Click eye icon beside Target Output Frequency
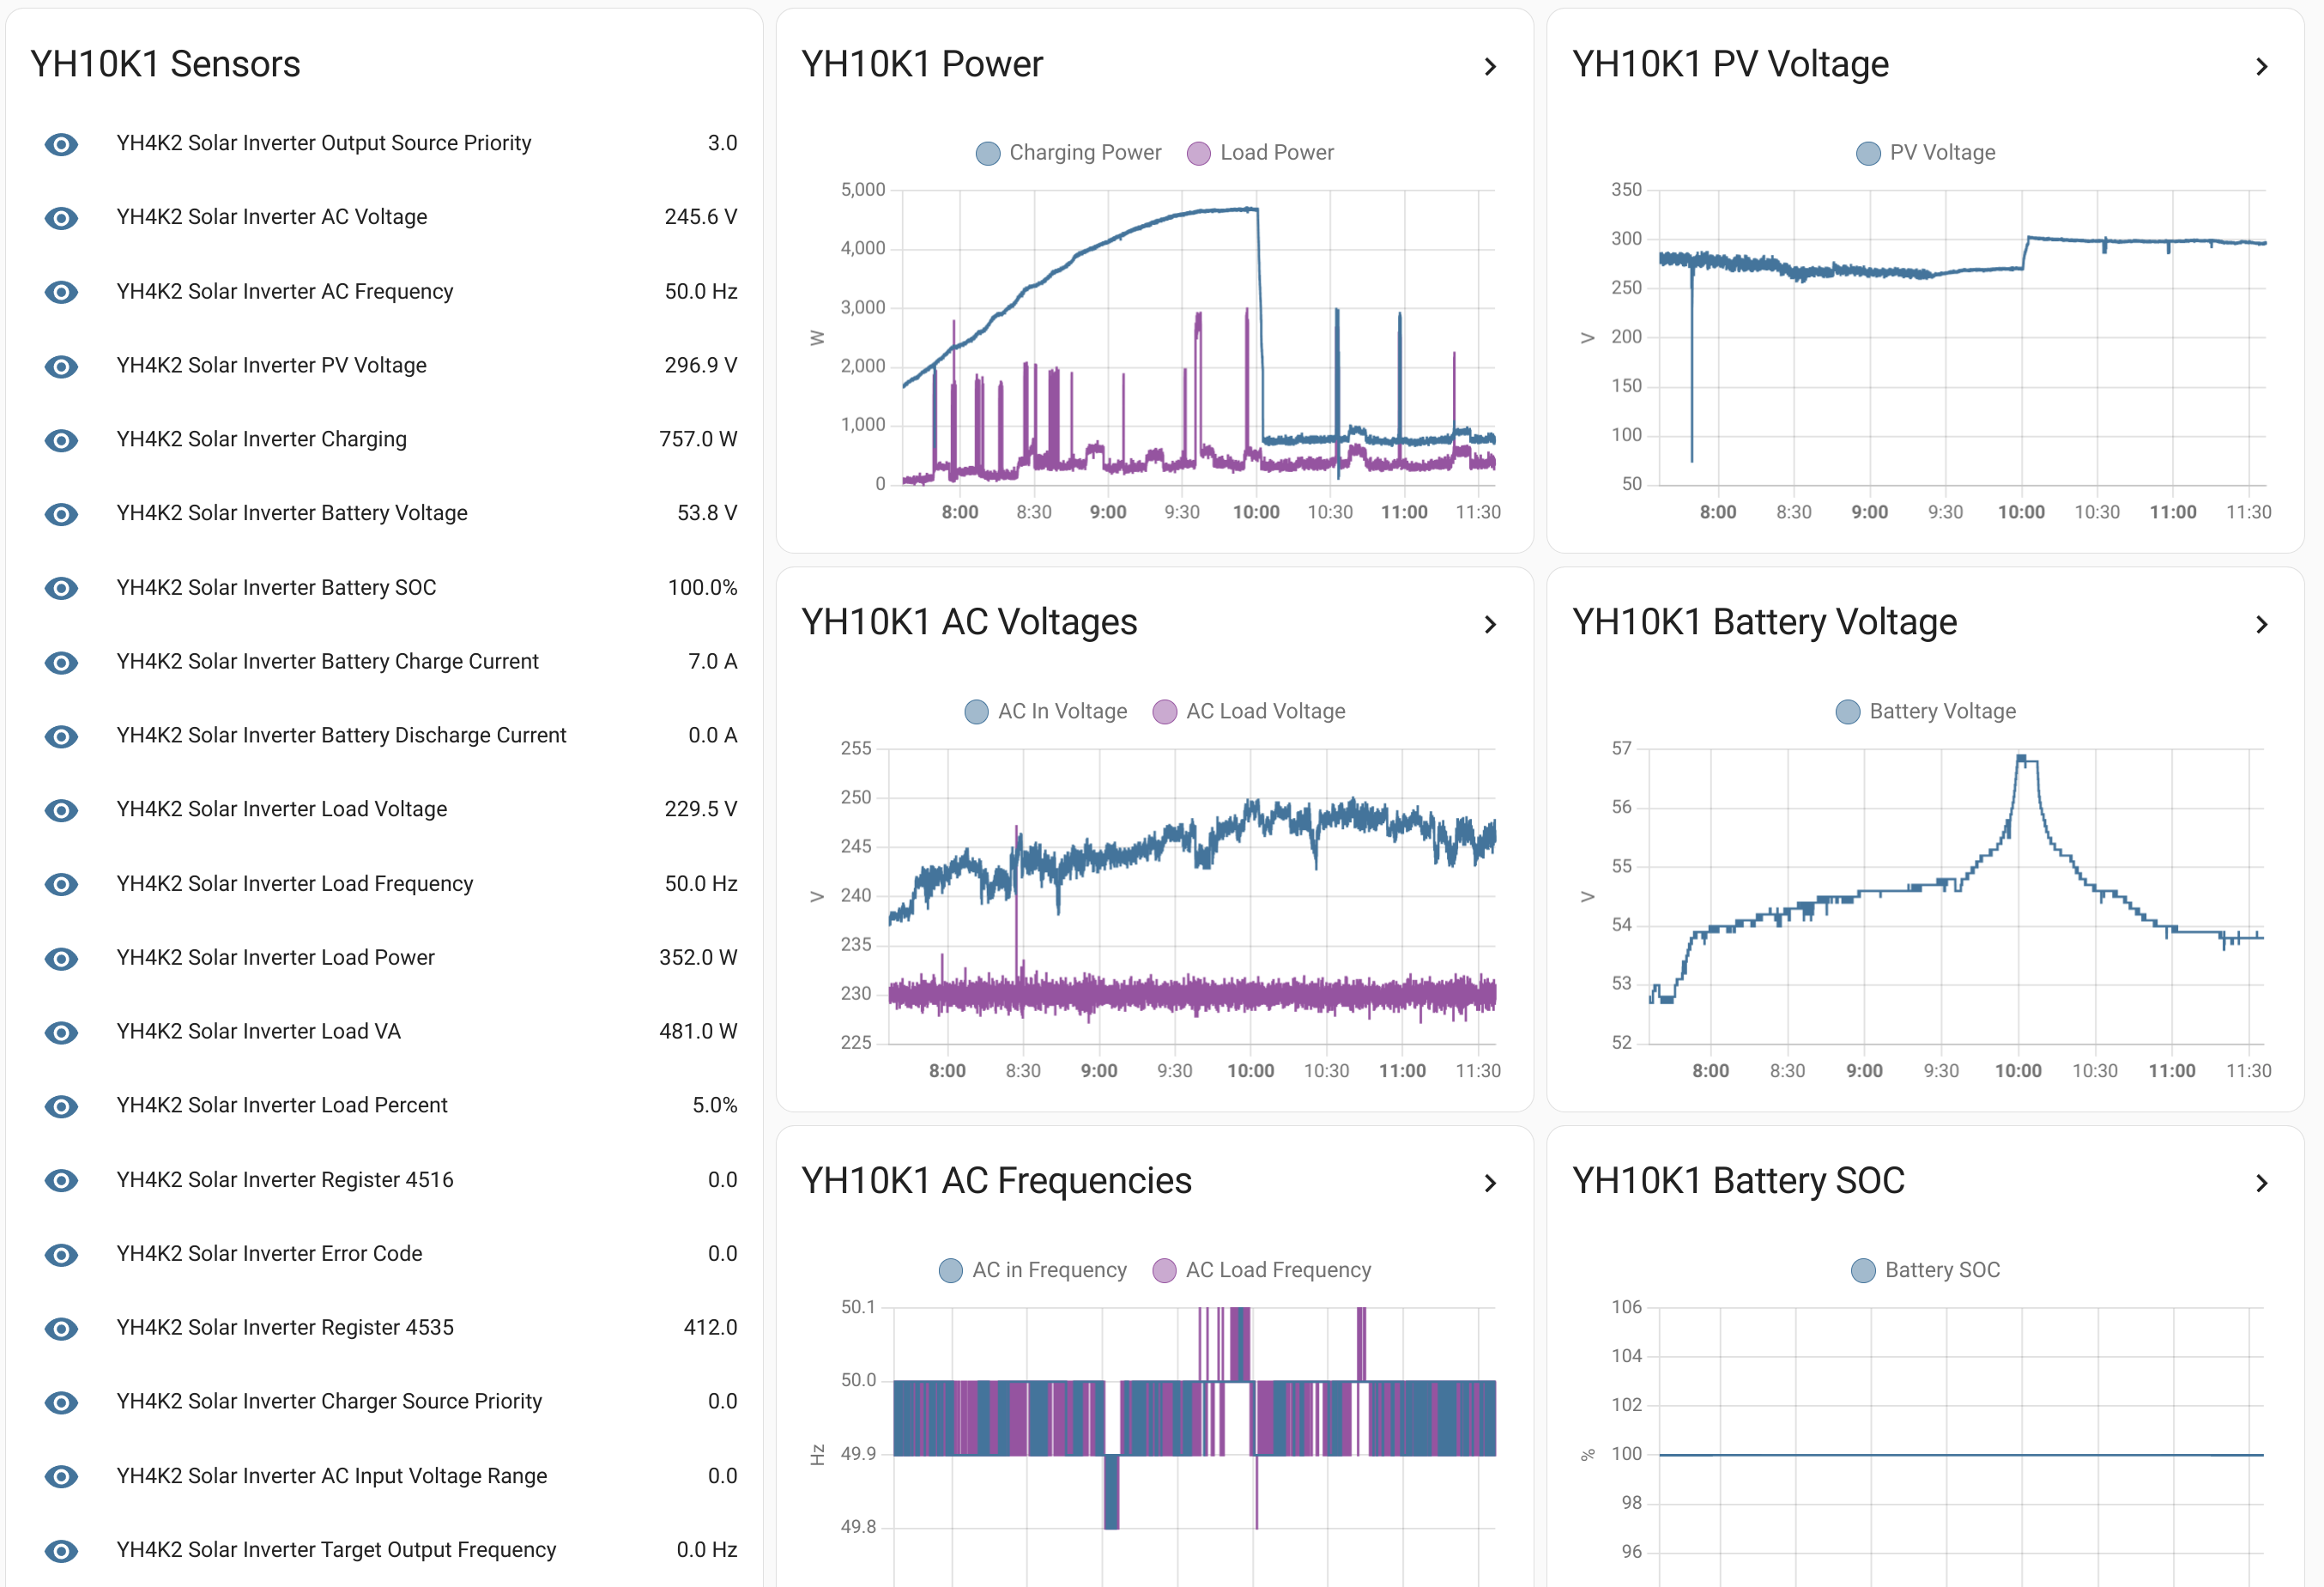2324x1587 pixels. 61,1550
